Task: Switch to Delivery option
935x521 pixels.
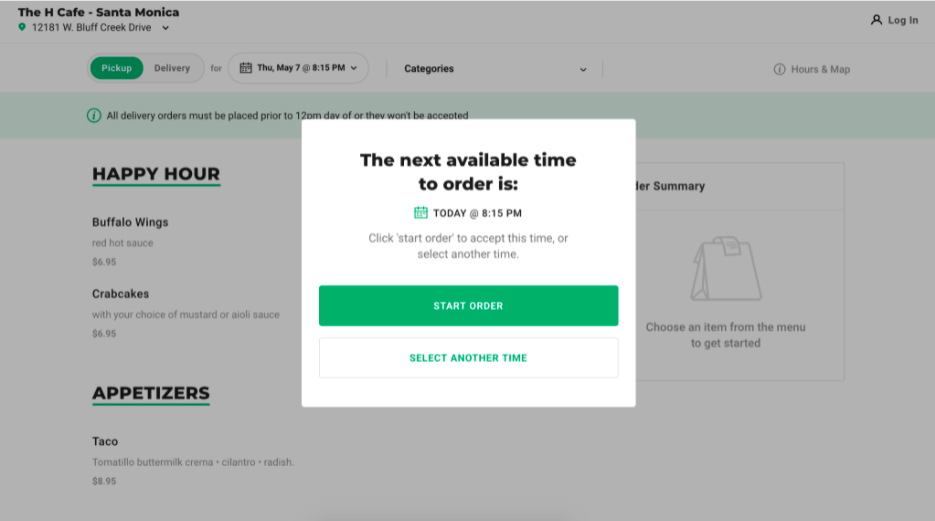Action: pos(172,68)
